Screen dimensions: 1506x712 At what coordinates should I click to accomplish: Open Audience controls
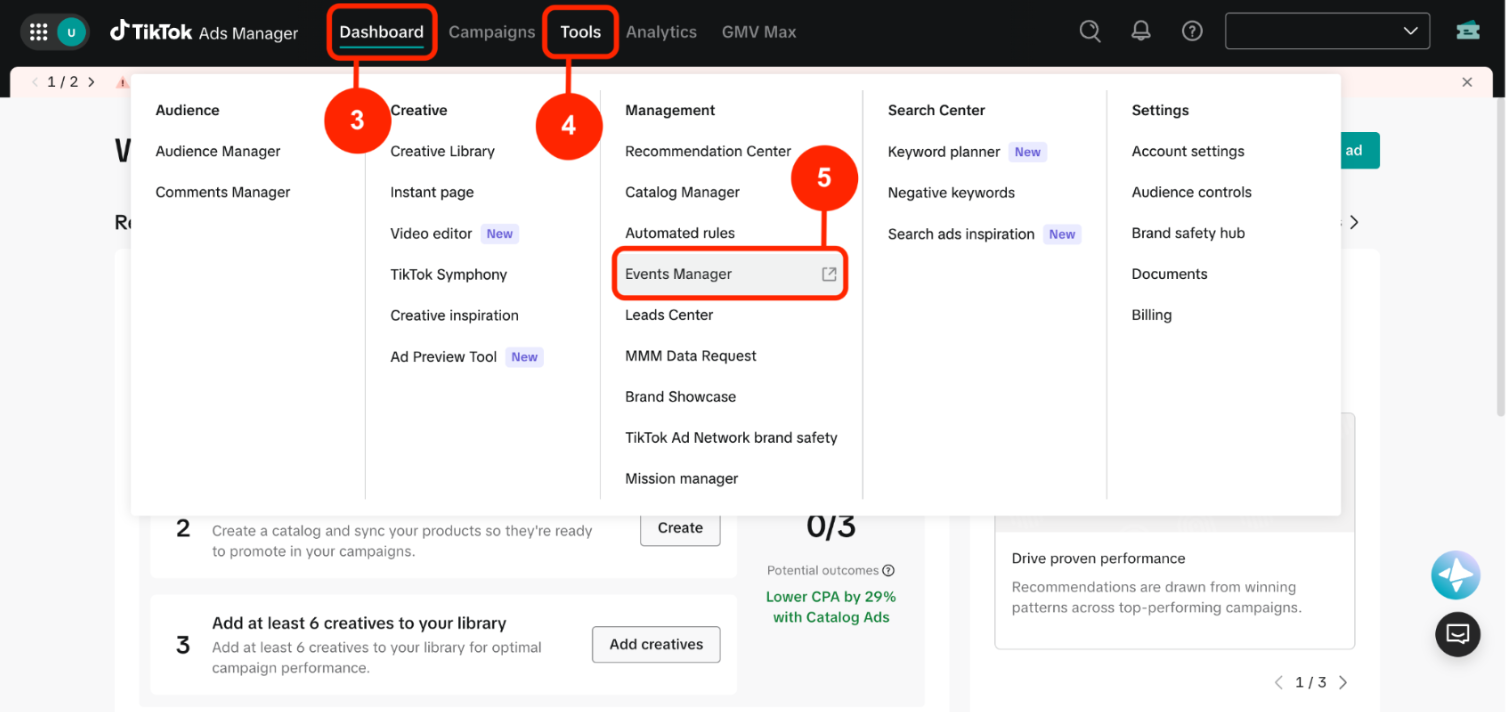[x=1191, y=192]
